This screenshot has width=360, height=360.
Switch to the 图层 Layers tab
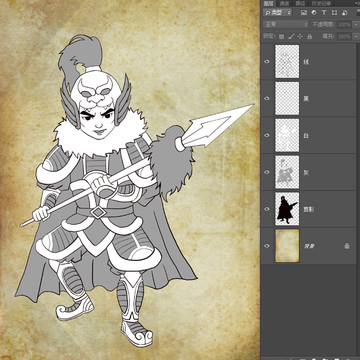(x=269, y=3)
